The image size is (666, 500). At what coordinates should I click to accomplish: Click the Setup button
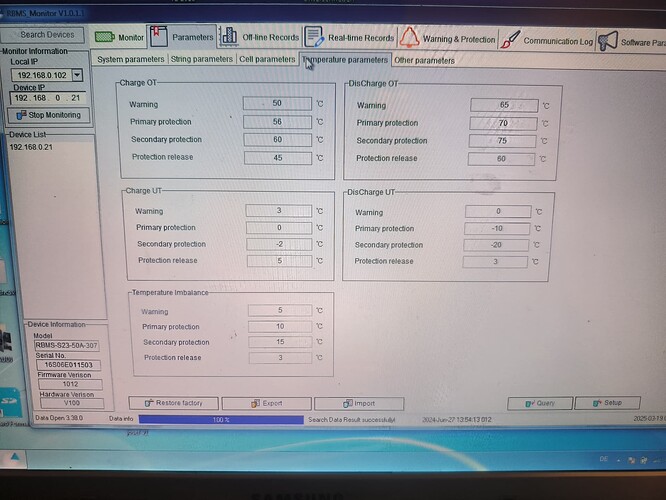pyautogui.click(x=607, y=403)
